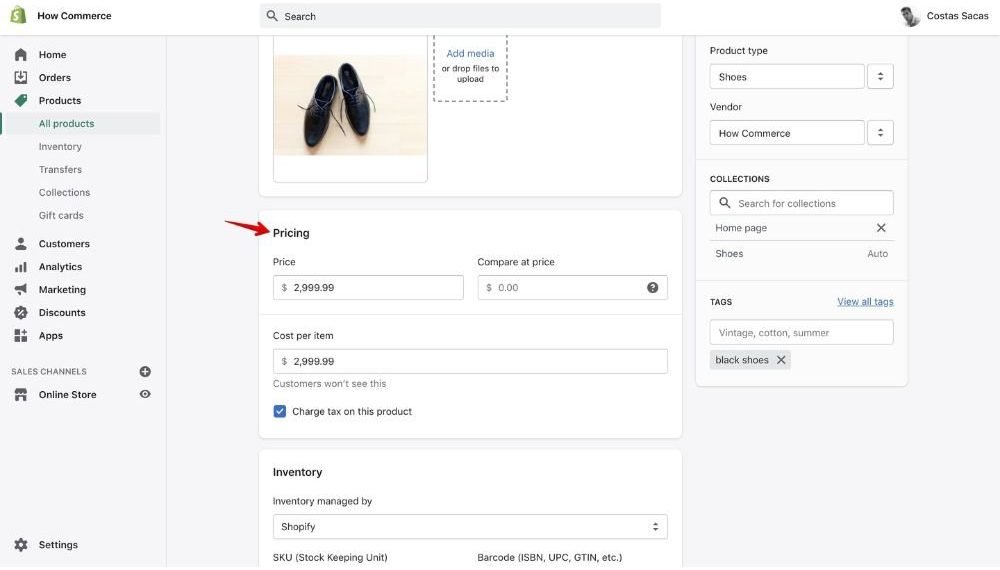
Task: Click the black shoes product thumbnail
Action: 350,105
